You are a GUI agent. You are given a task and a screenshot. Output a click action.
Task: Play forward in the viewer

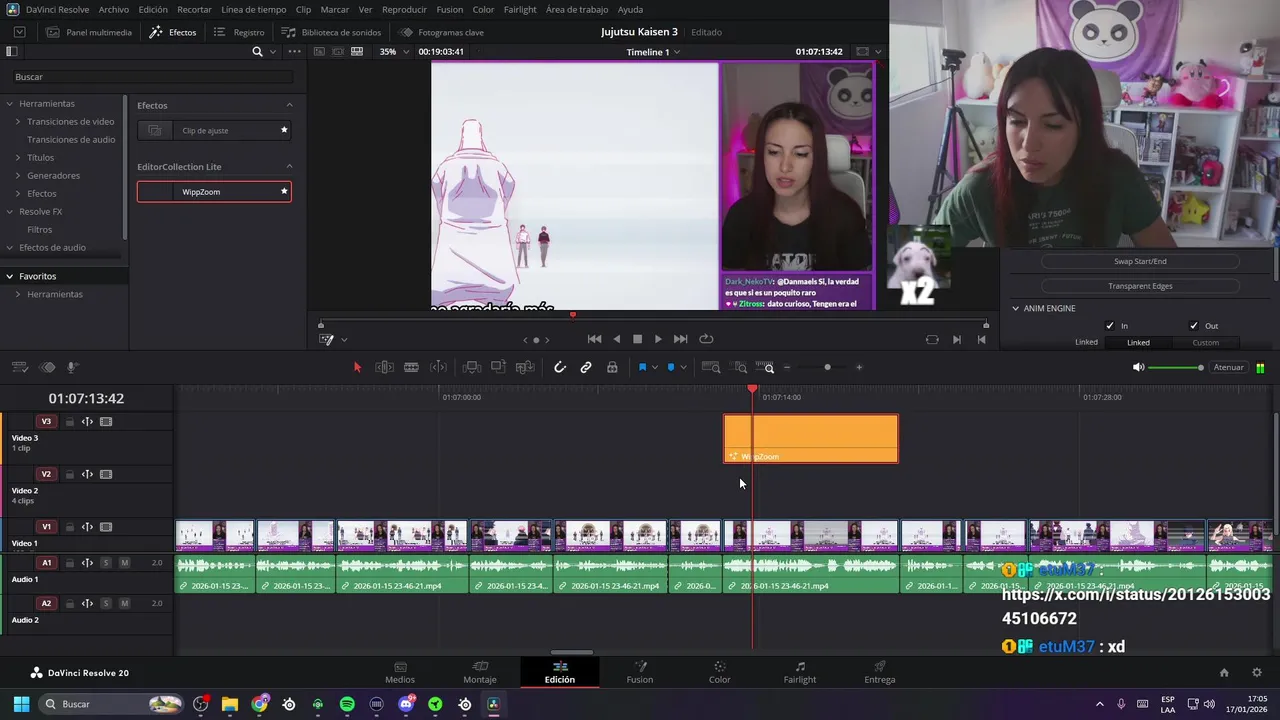[x=658, y=339]
